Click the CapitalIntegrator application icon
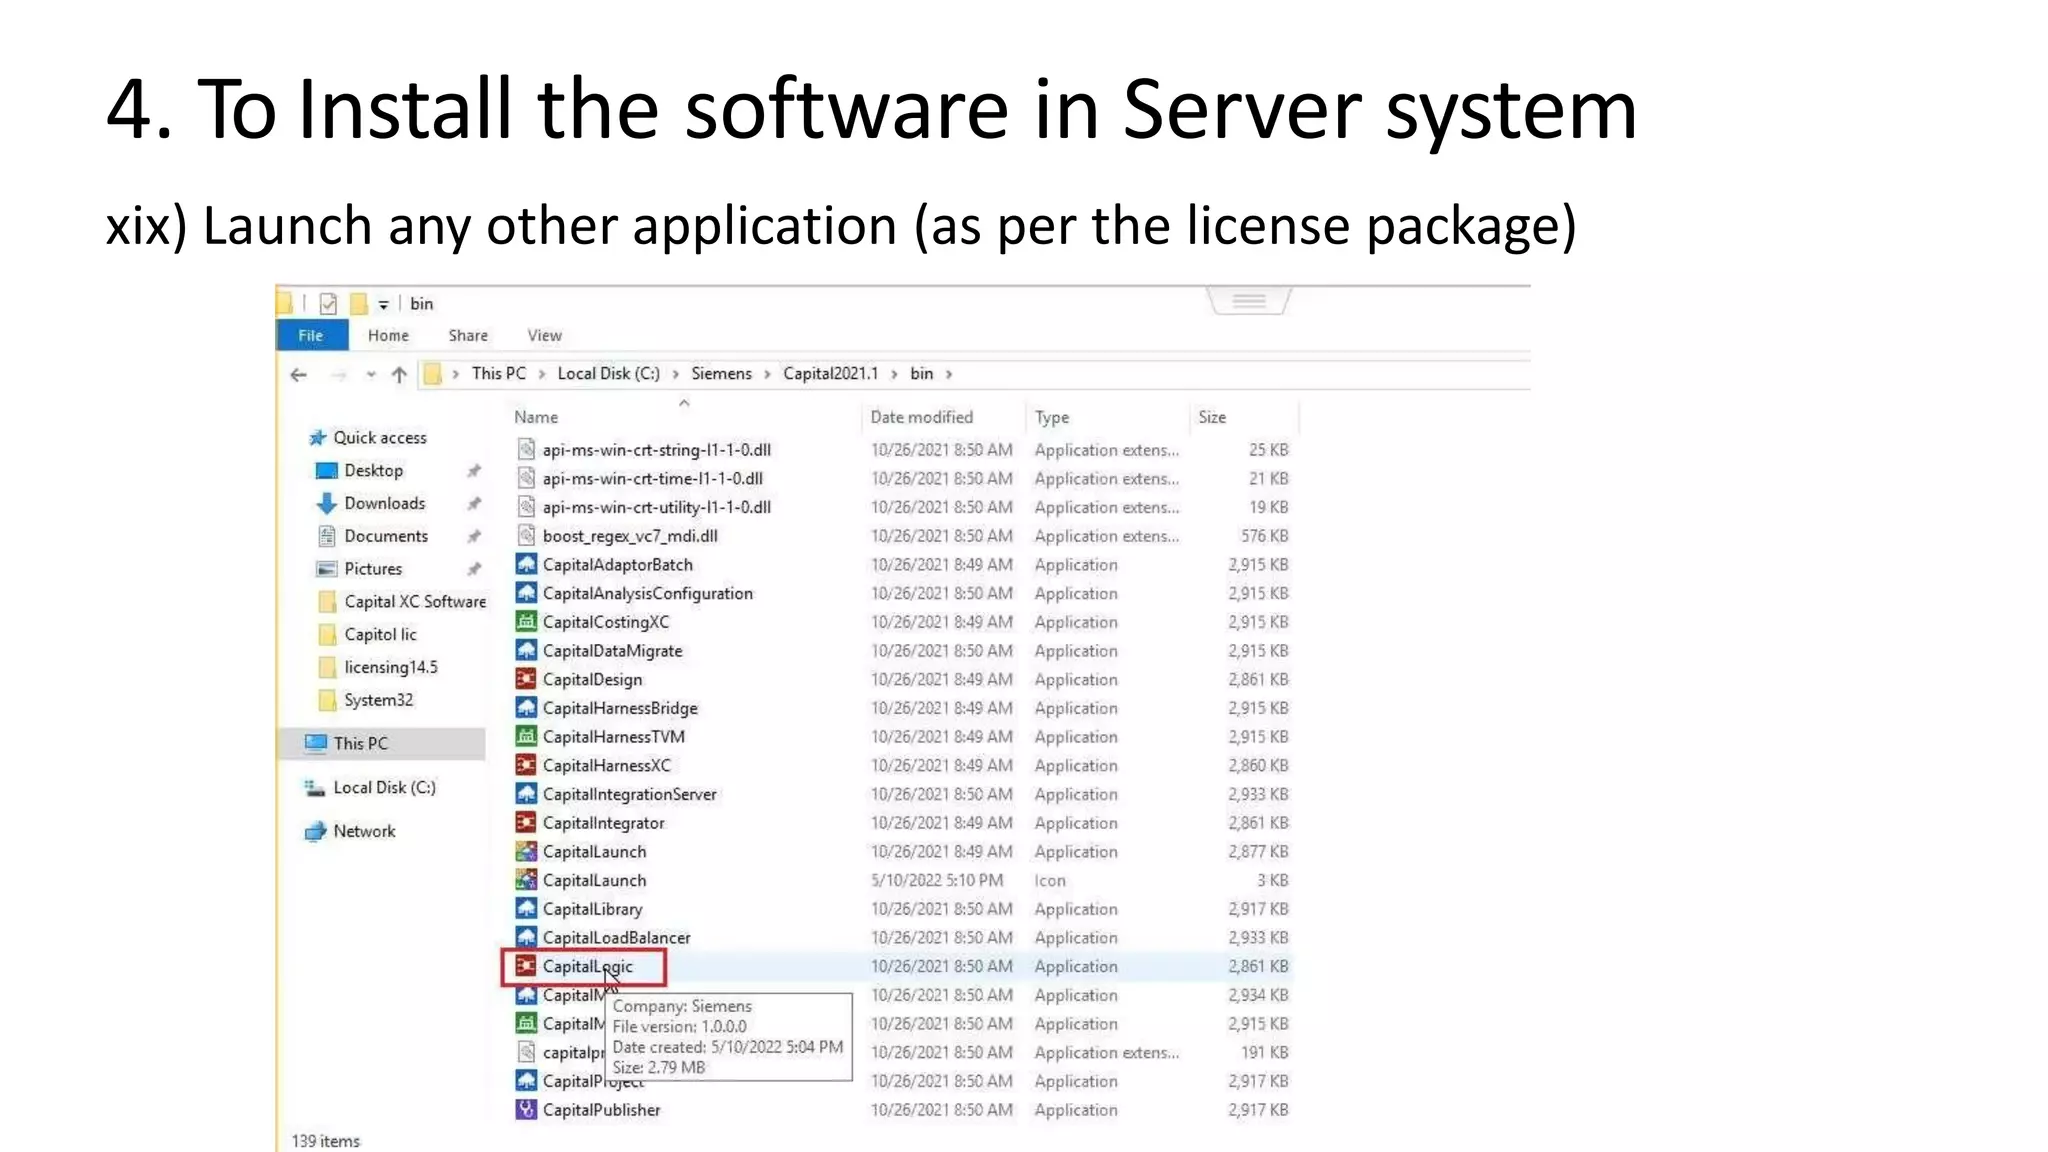This screenshot has width=2048, height=1152. (525, 822)
